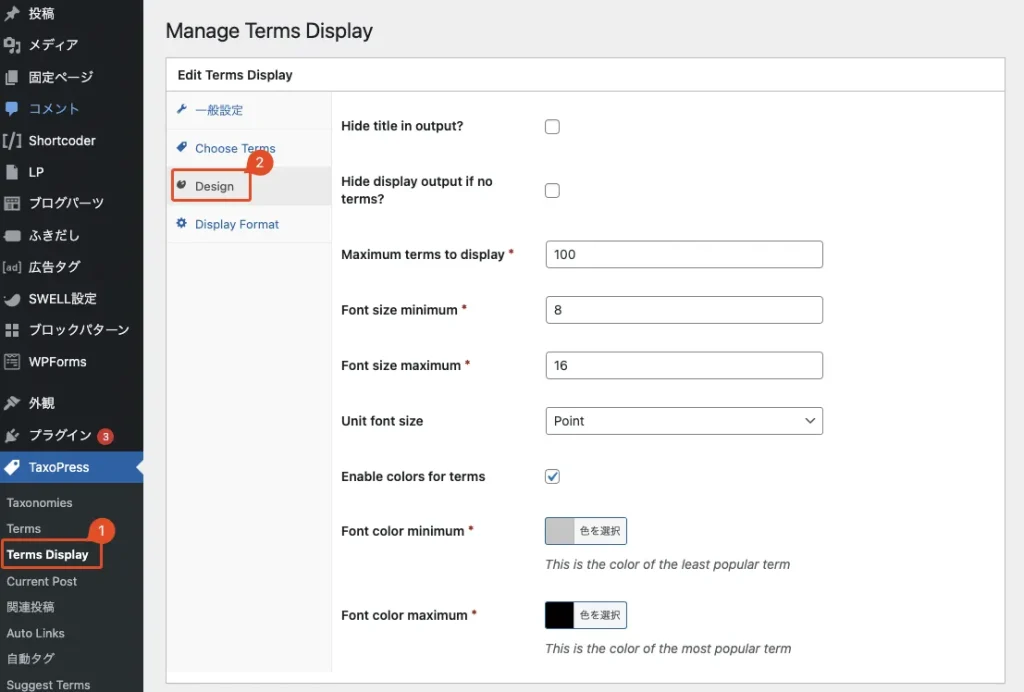Image resolution: width=1024 pixels, height=692 pixels.
Task: Open Font color minimum 色を選択 picker
Action: (x=600, y=531)
